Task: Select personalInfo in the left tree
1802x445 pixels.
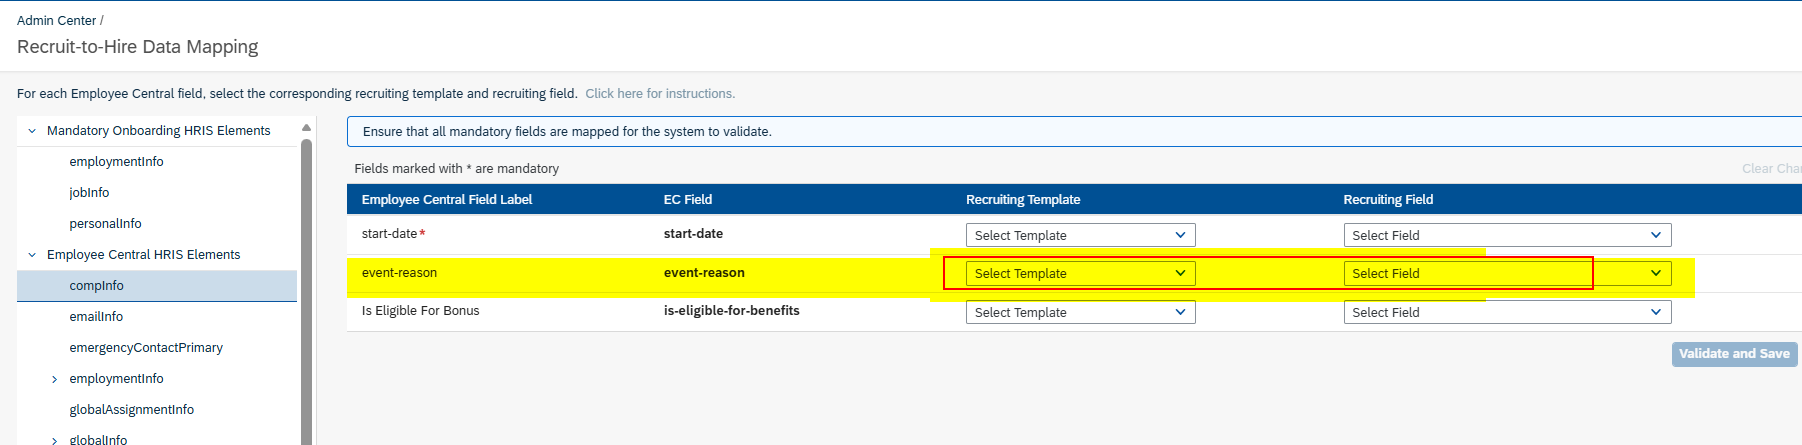Action: (105, 224)
